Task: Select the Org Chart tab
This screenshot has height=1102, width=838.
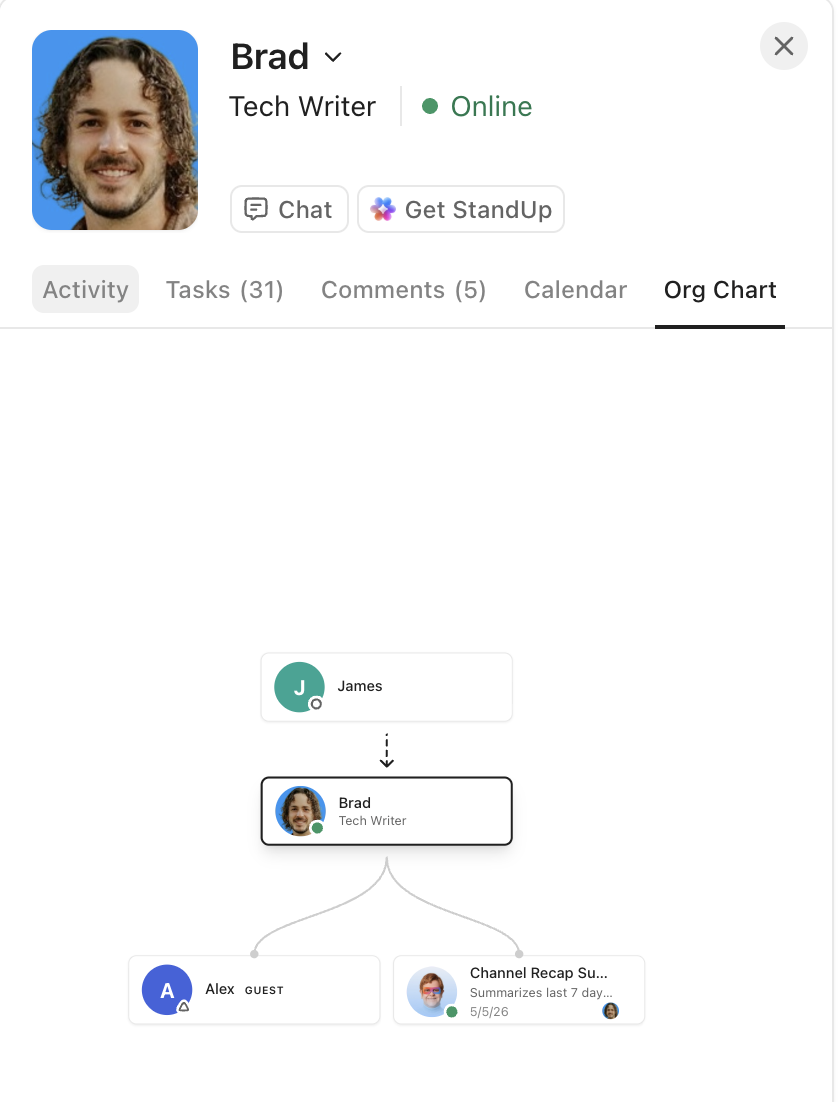Action: click(x=720, y=290)
